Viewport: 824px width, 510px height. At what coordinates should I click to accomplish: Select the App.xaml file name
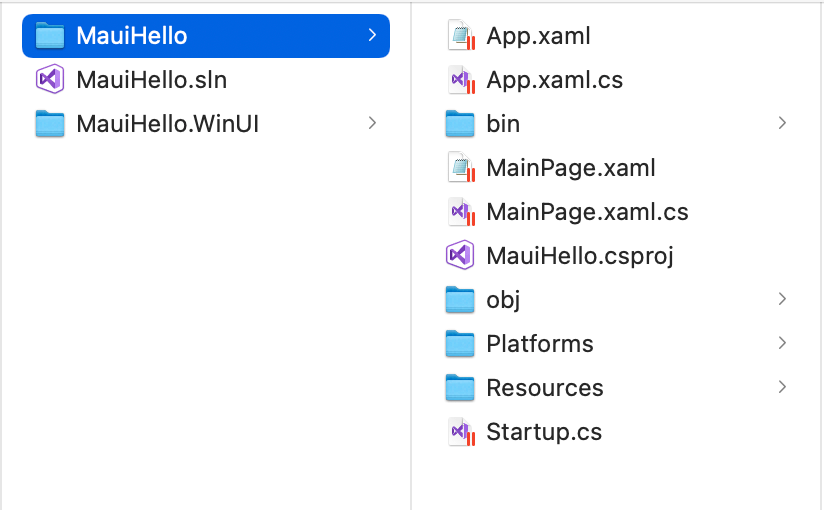[538, 36]
